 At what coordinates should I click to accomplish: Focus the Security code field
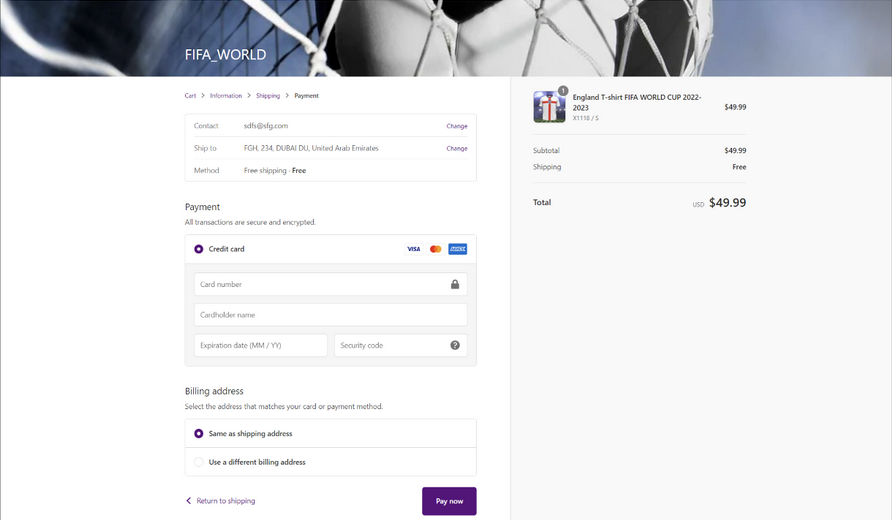pos(400,345)
